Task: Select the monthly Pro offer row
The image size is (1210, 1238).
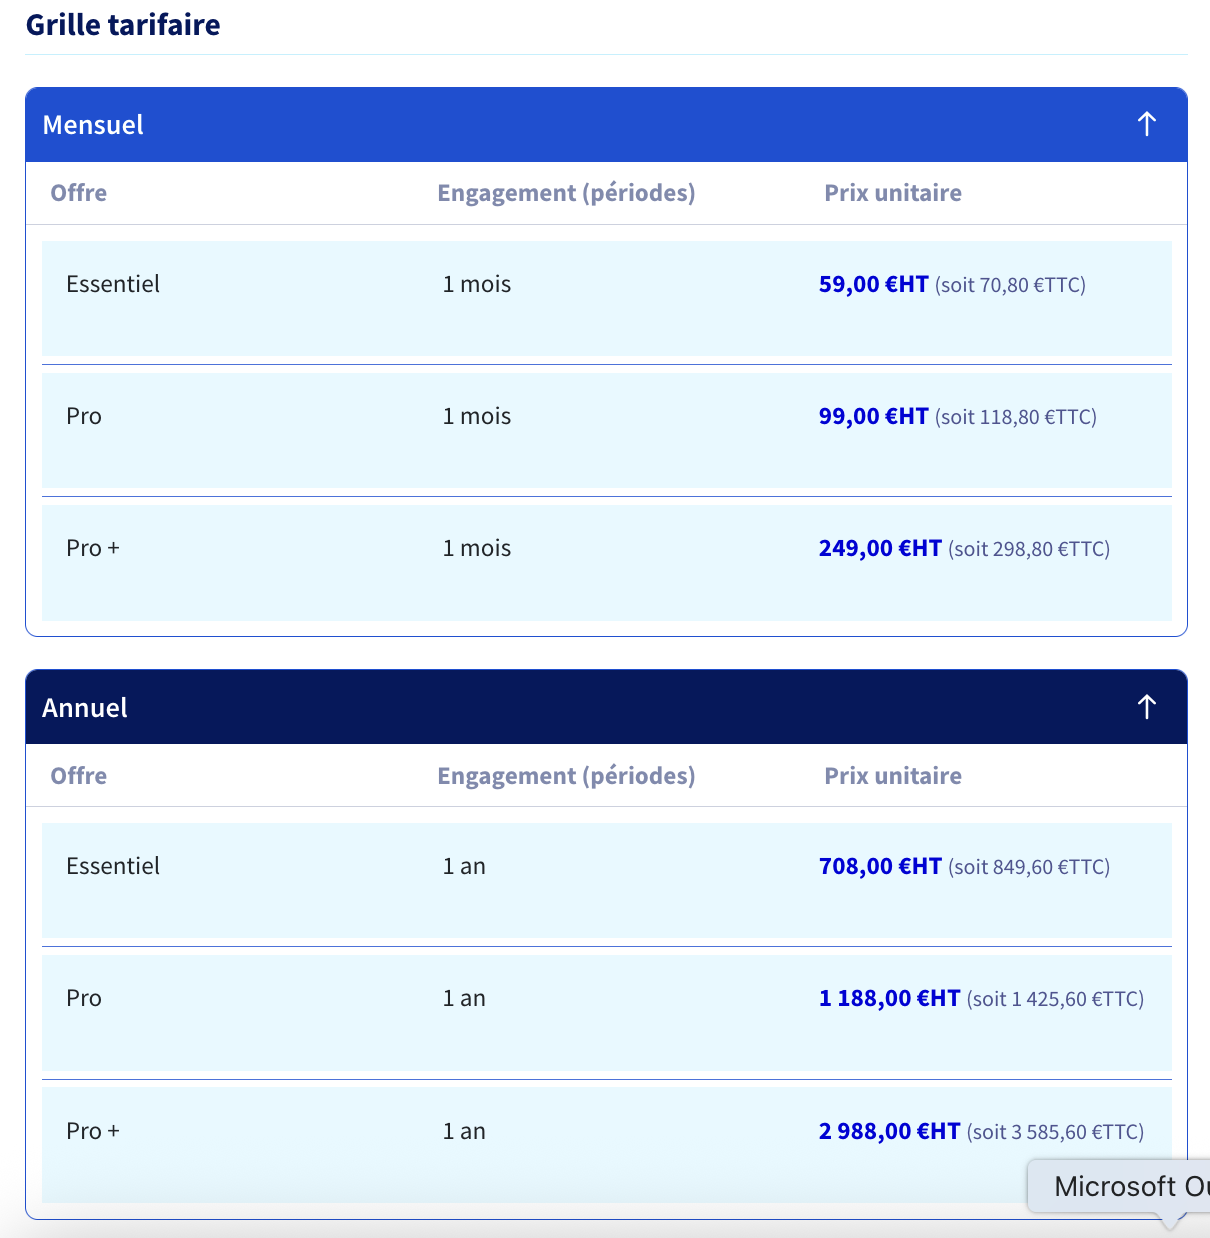Action: (x=607, y=430)
